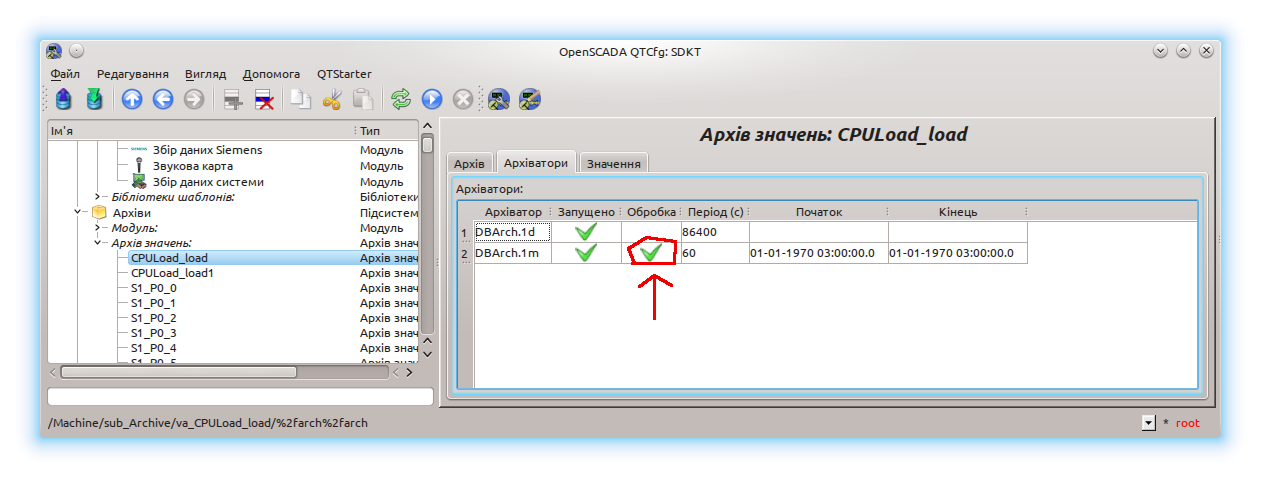Navigate back with the left arrow icon
The height and width of the screenshot is (478, 1261).
pyautogui.click(x=163, y=99)
